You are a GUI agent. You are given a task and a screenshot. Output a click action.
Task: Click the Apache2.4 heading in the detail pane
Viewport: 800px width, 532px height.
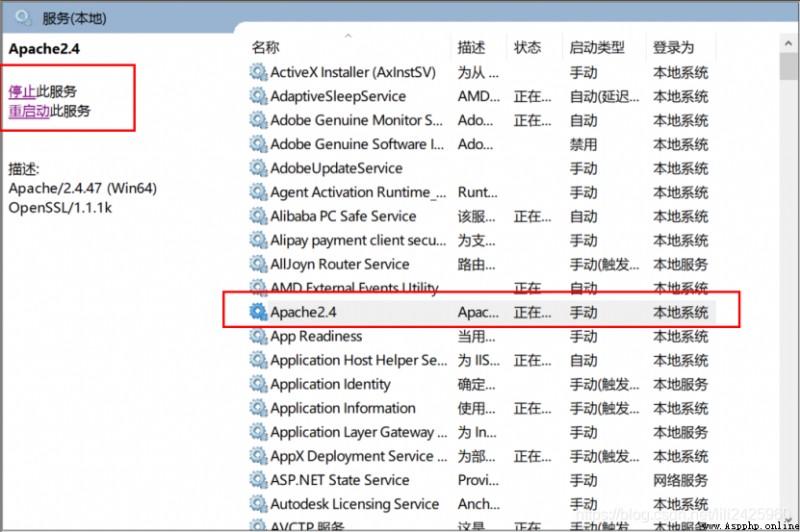pyautogui.click(x=44, y=48)
